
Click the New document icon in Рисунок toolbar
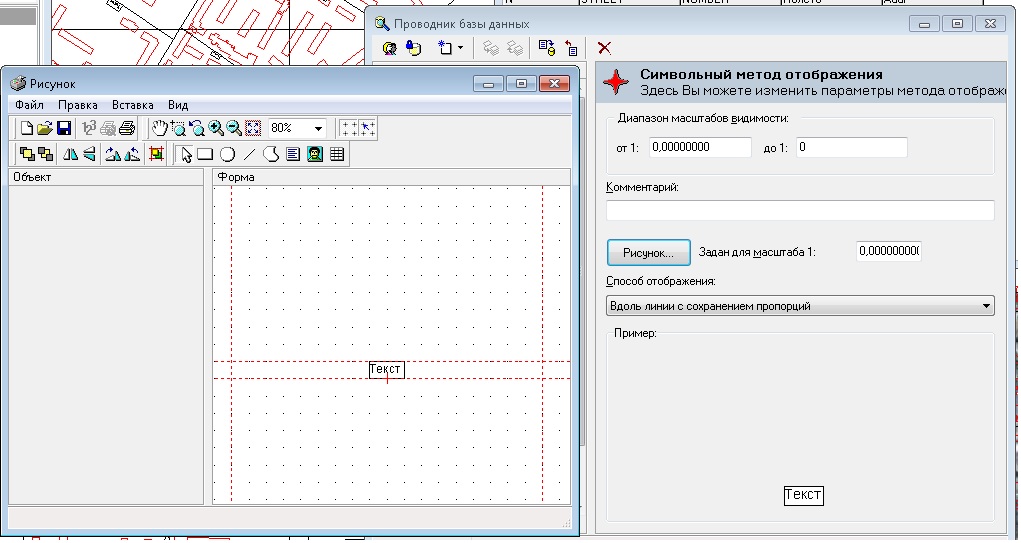[x=27, y=128]
